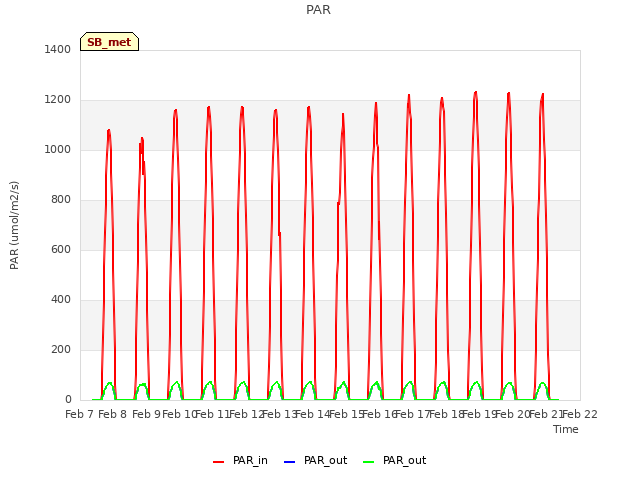The height and width of the screenshot is (480, 640).
Task: Toggle the red PAR_in legend entry
Action: [240, 460]
